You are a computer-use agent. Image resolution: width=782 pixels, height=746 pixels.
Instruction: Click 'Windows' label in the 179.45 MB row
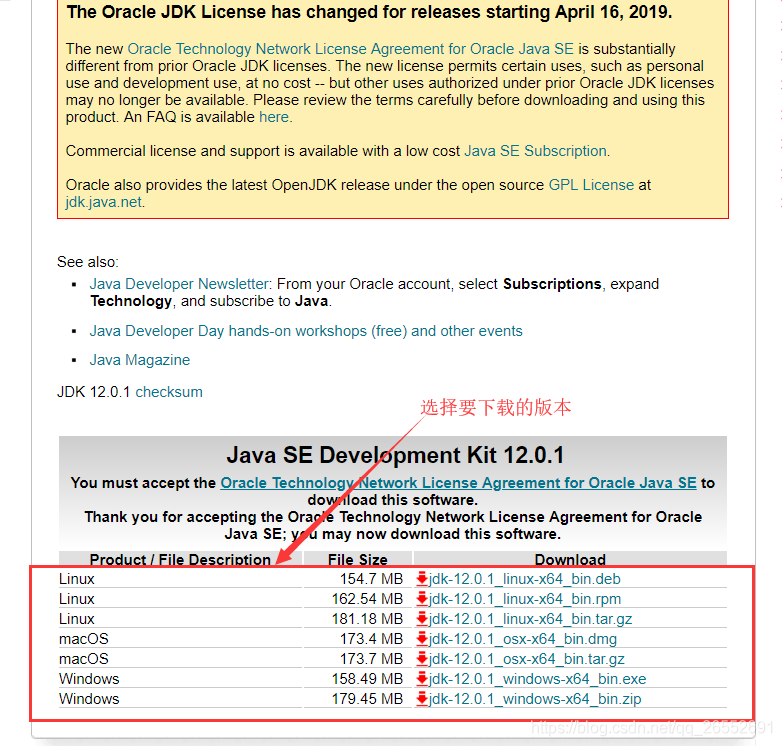pyautogui.click(x=89, y=699)
